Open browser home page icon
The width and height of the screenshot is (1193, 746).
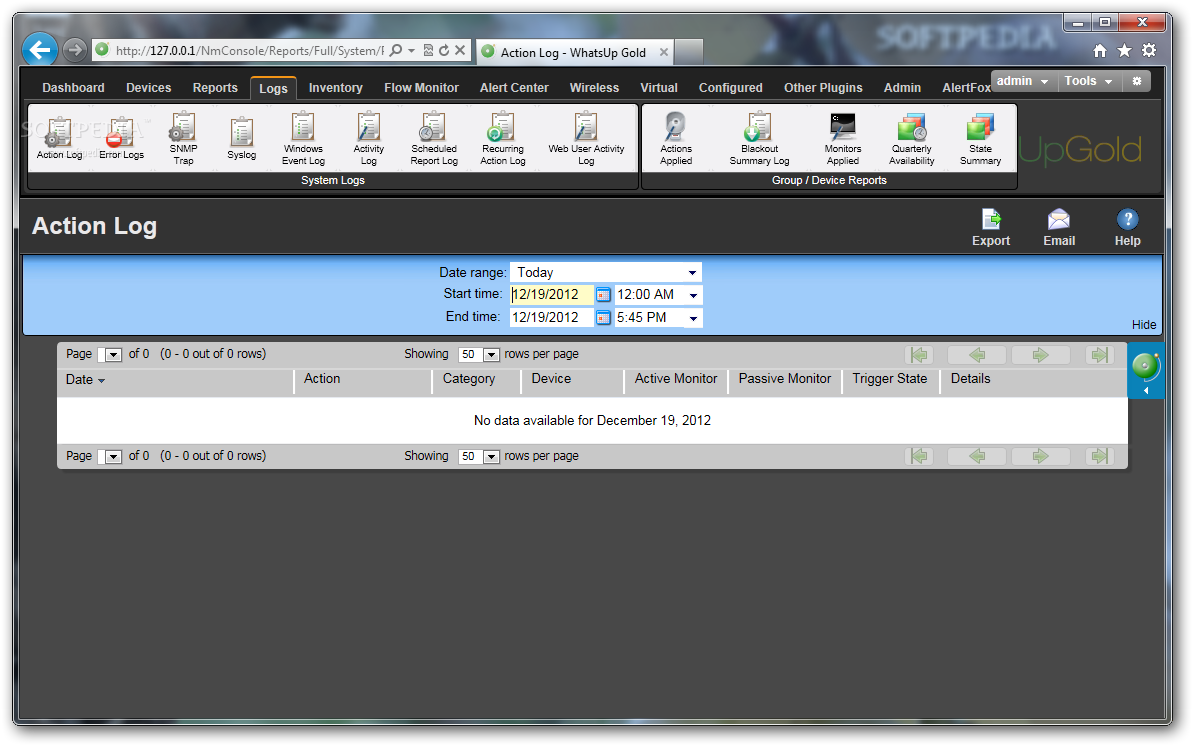(x=1099, y=51)
